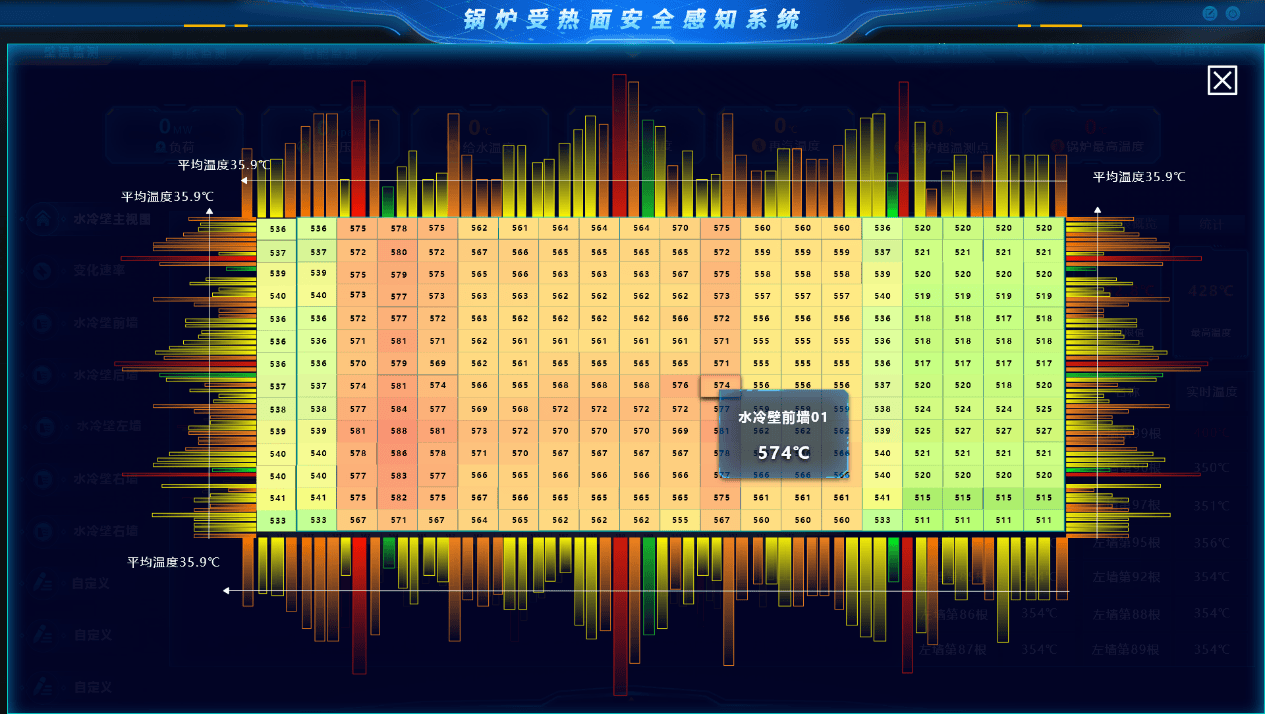Click the edit icon in top-right header
Screen dimensions: 1265x714
click(x=1210, y=14)
